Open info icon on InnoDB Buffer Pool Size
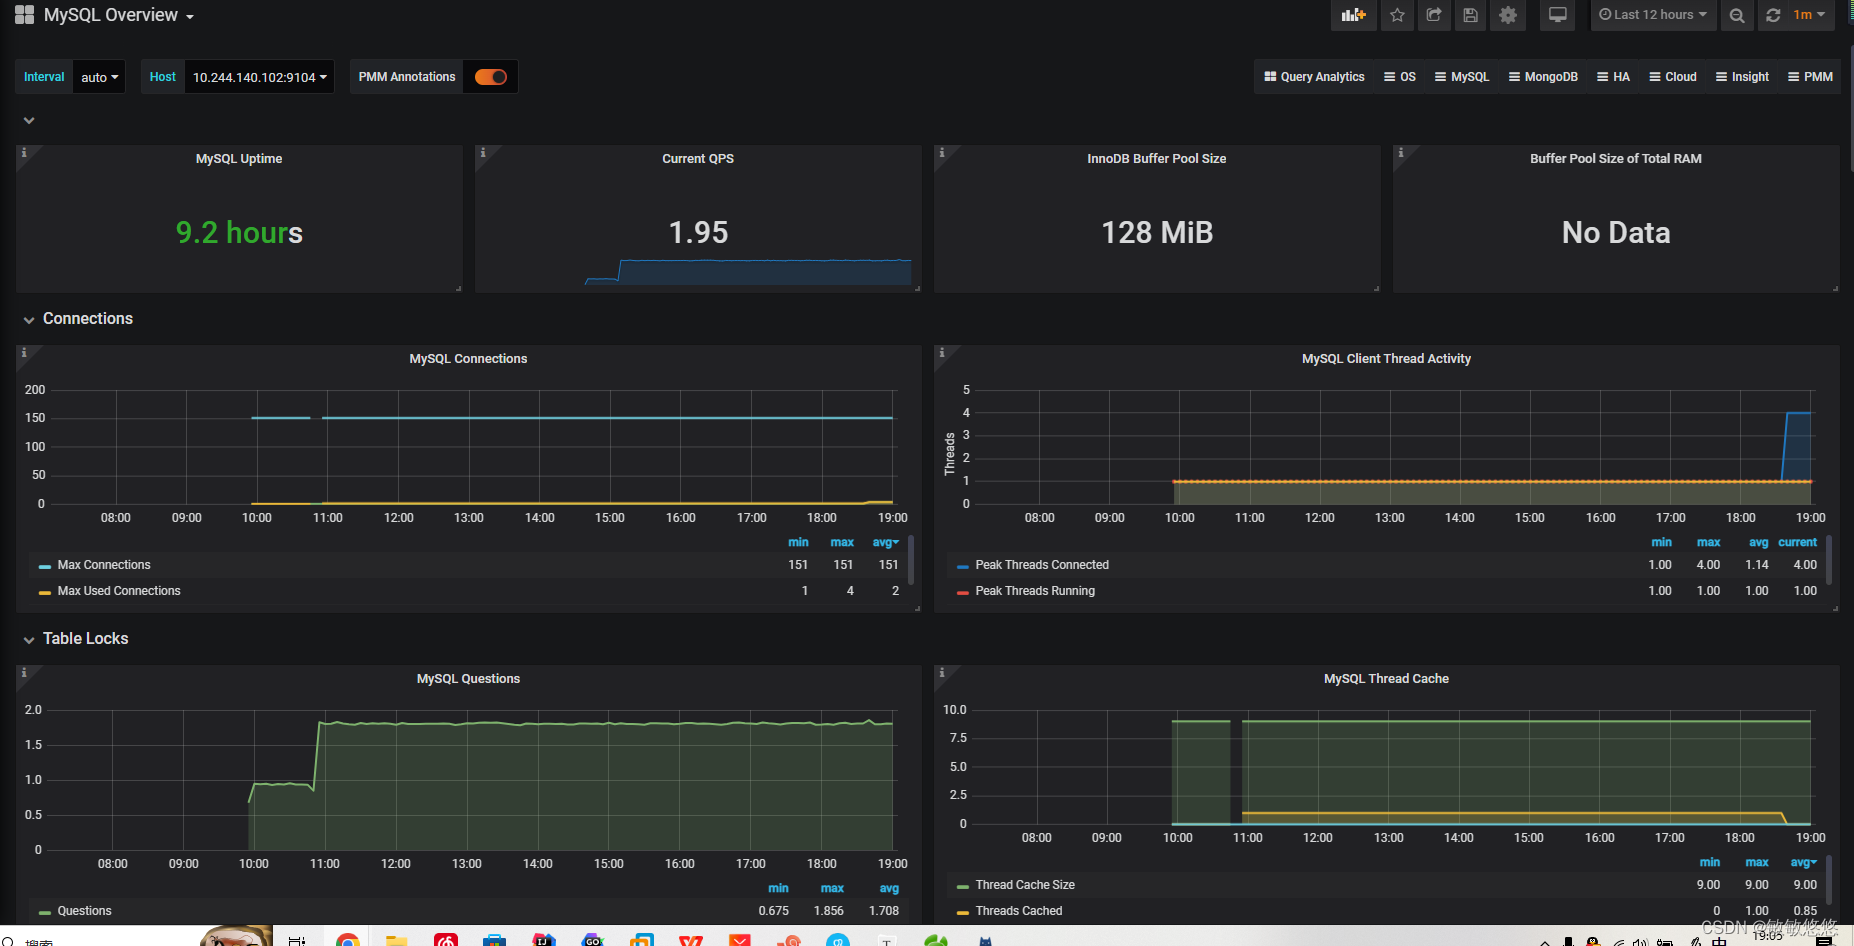1854x946 pixels. (x=941, y=153)
